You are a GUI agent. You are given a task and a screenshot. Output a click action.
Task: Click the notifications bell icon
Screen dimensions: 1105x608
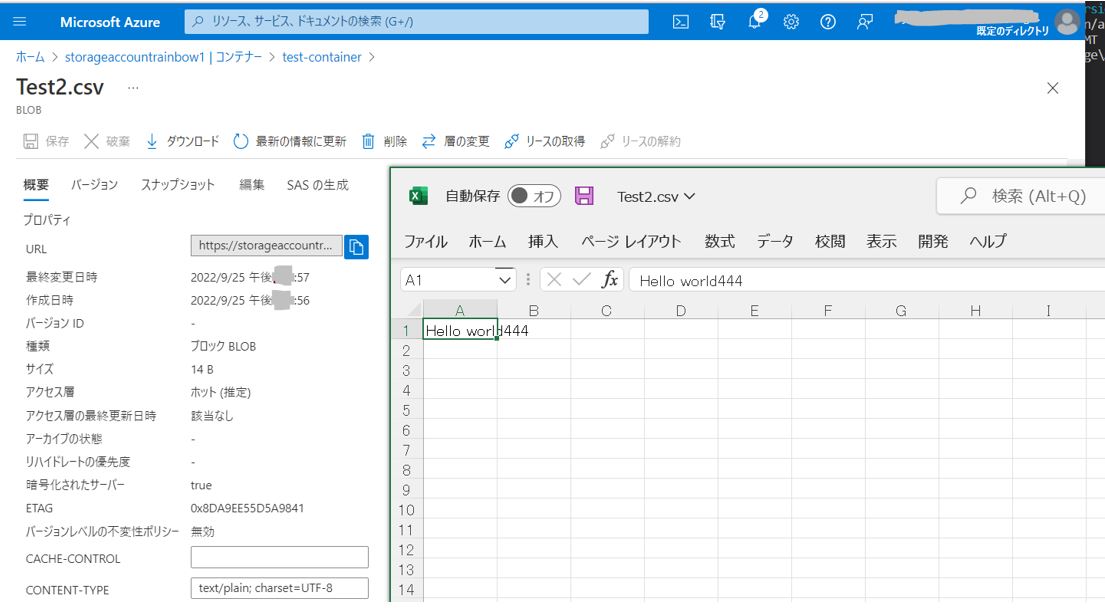(755, 22)
